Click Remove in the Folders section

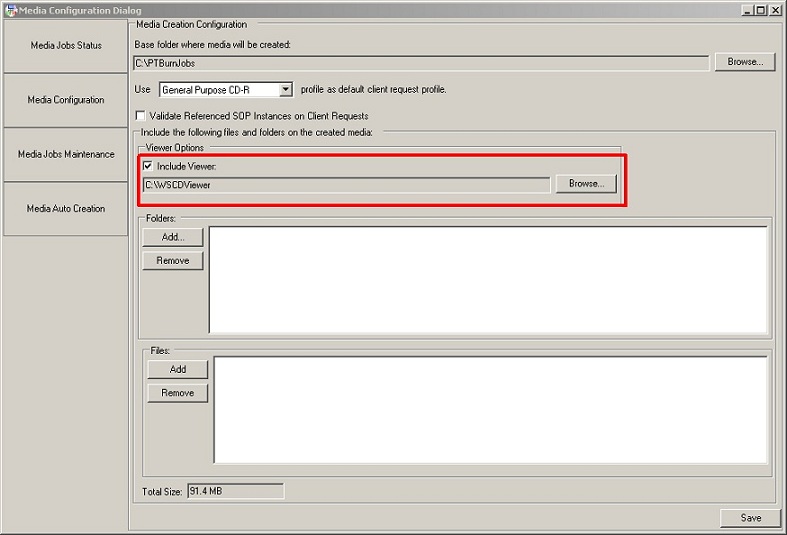click(172, 261)
